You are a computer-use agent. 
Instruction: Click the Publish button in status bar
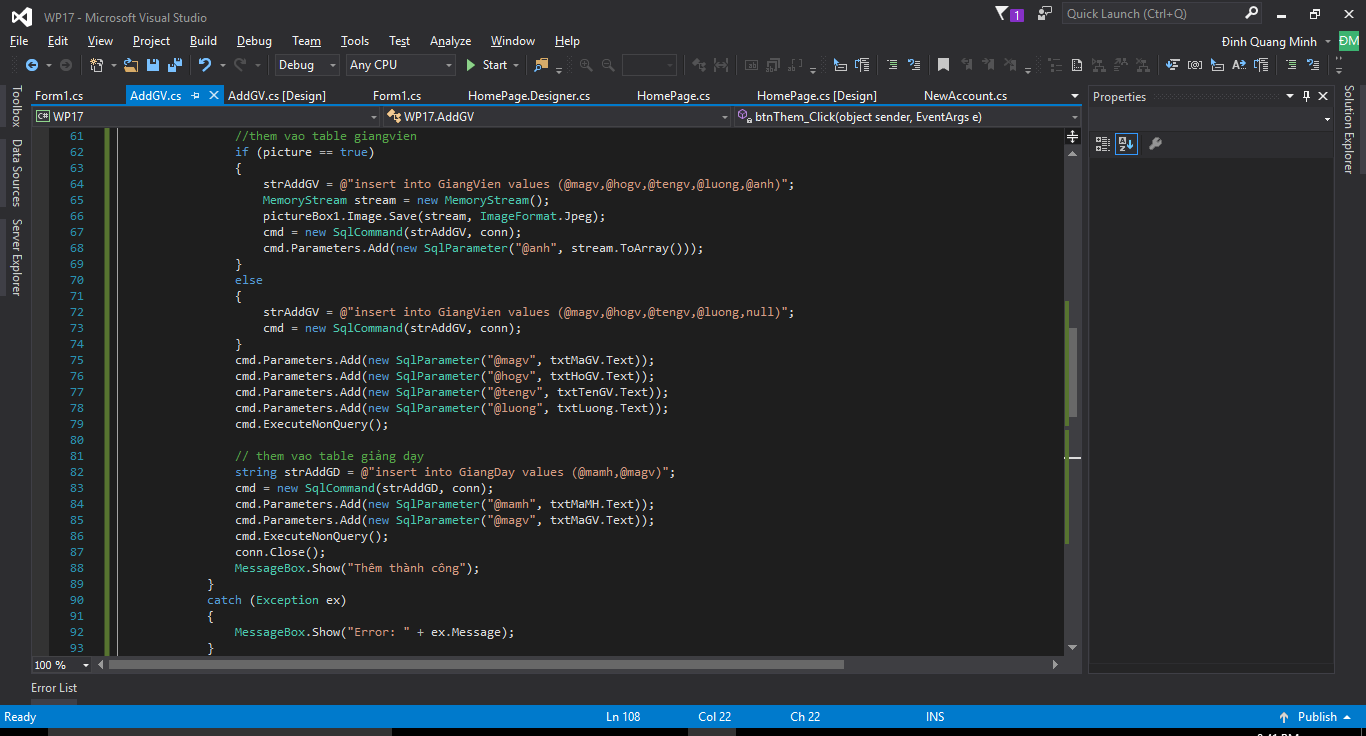(x=1317, y=717)
